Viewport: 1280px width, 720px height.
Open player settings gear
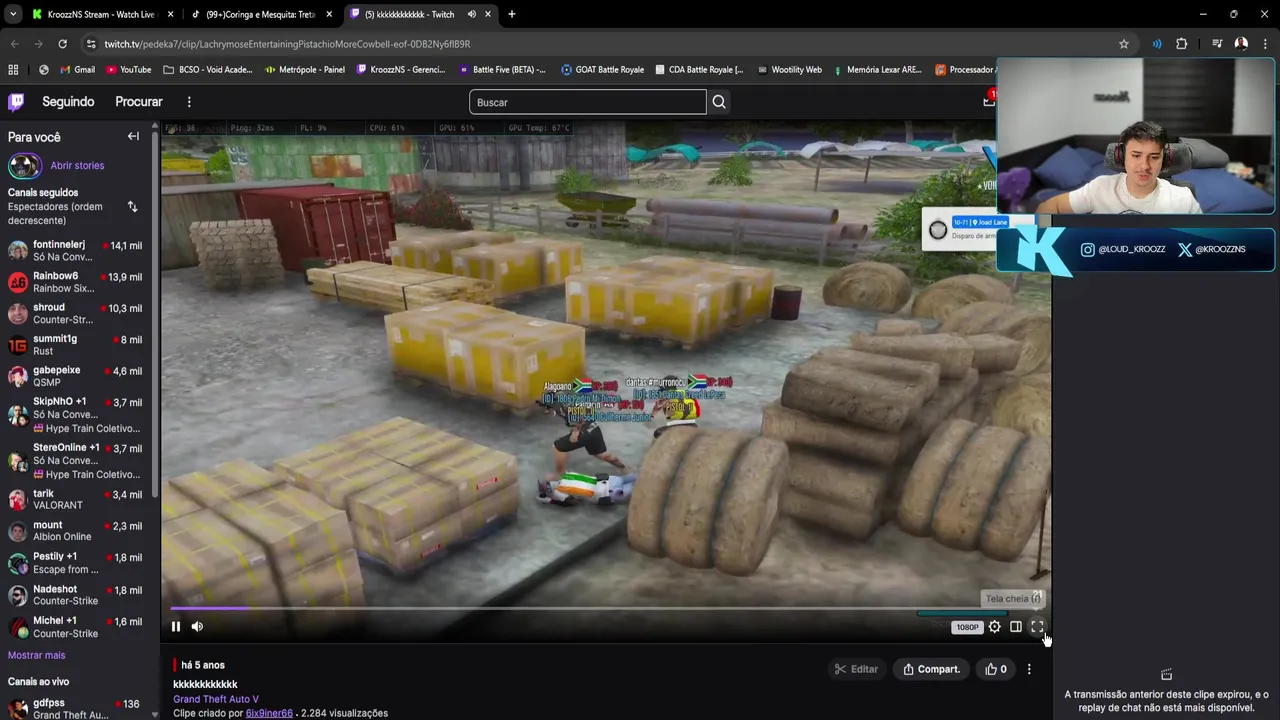pyautogui.click(x=994, y=627)
